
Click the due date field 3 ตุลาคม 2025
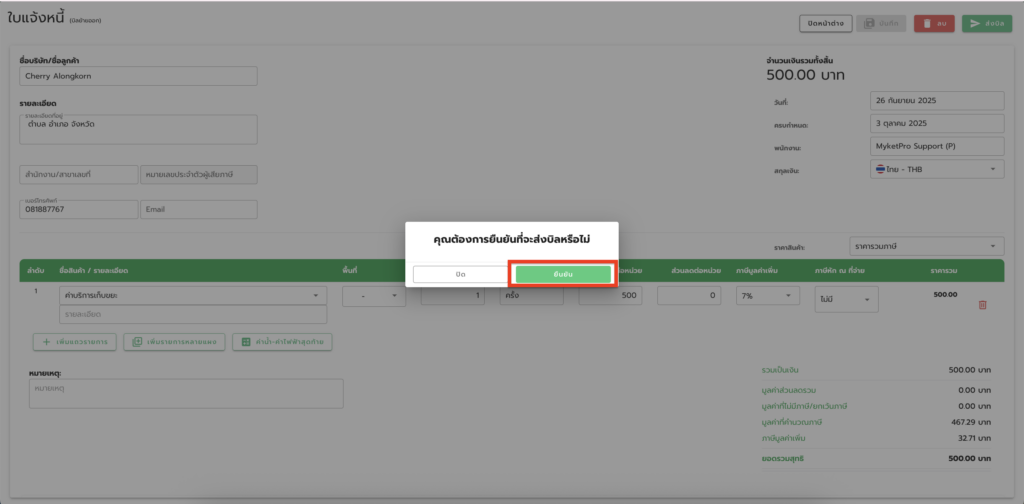coord(936,124)
